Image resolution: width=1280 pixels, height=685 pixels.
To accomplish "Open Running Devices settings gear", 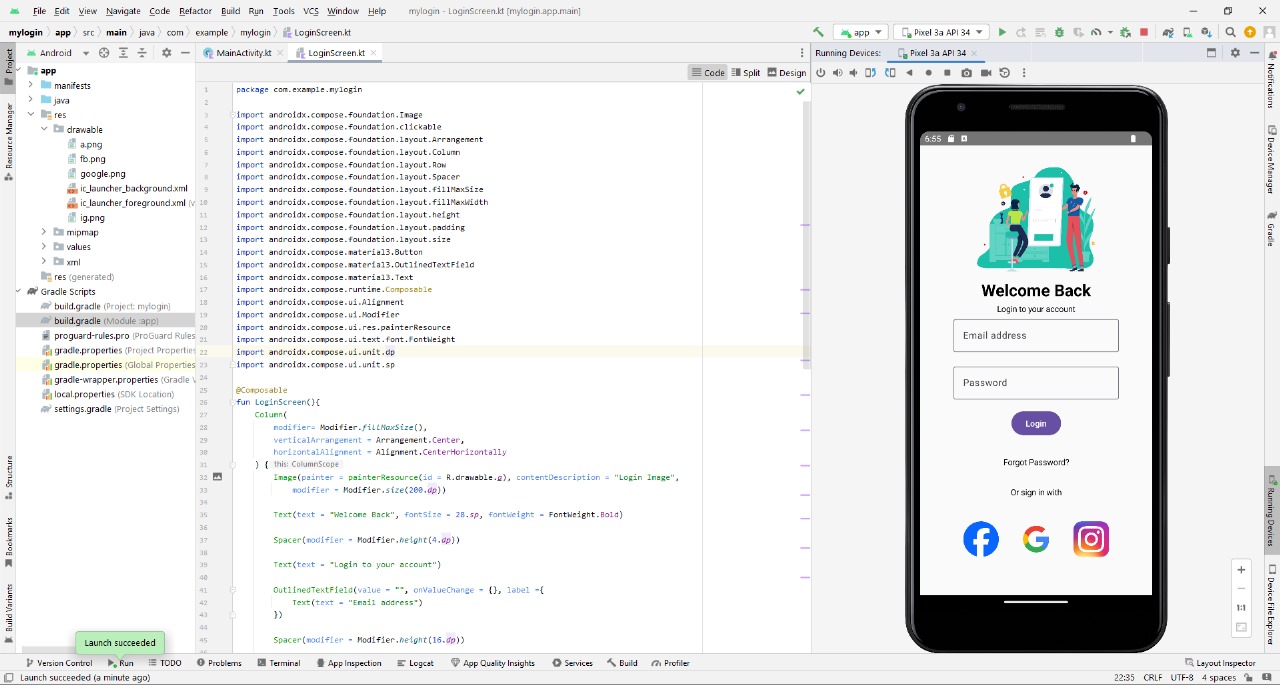I will 1235,52.
